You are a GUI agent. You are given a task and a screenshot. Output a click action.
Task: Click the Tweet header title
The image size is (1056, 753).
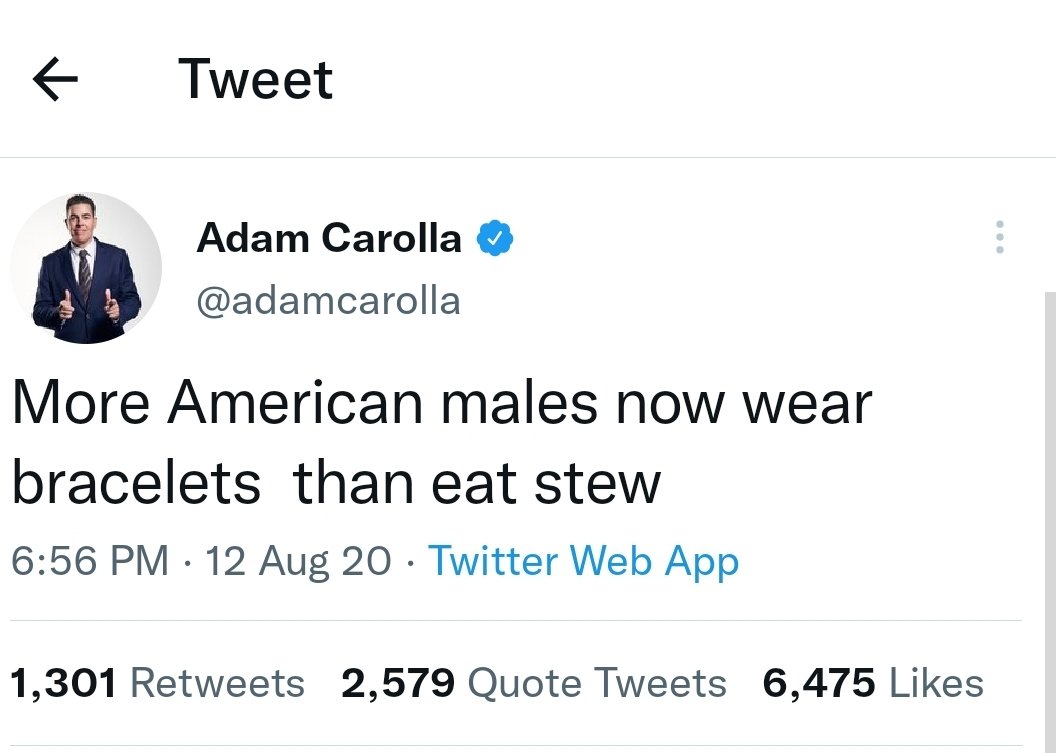tap(255, 79)
